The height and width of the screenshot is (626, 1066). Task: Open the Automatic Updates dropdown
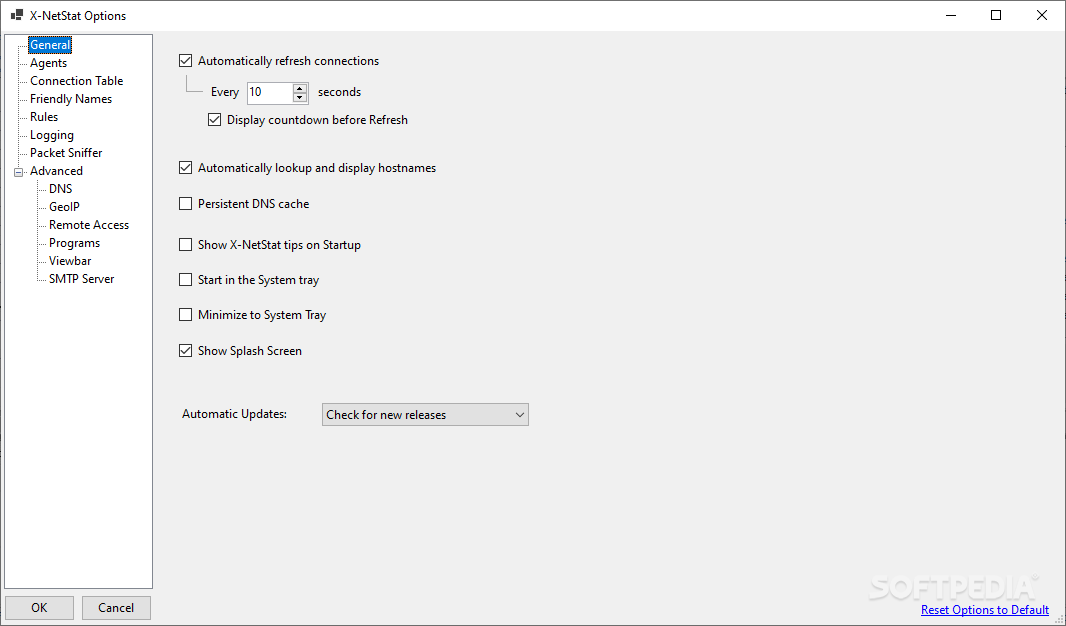point(425,415)
